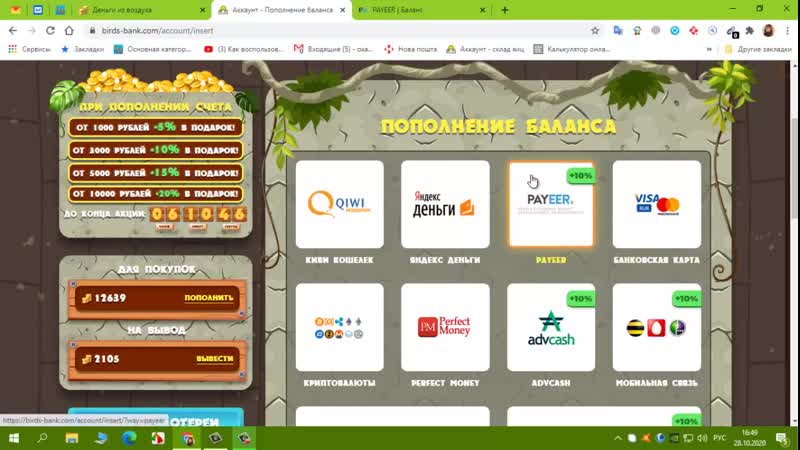This screenshot has width=800, height=450.
Task: Open the 'Калькулятор онла...' bookmark
Action: point(571,49)
